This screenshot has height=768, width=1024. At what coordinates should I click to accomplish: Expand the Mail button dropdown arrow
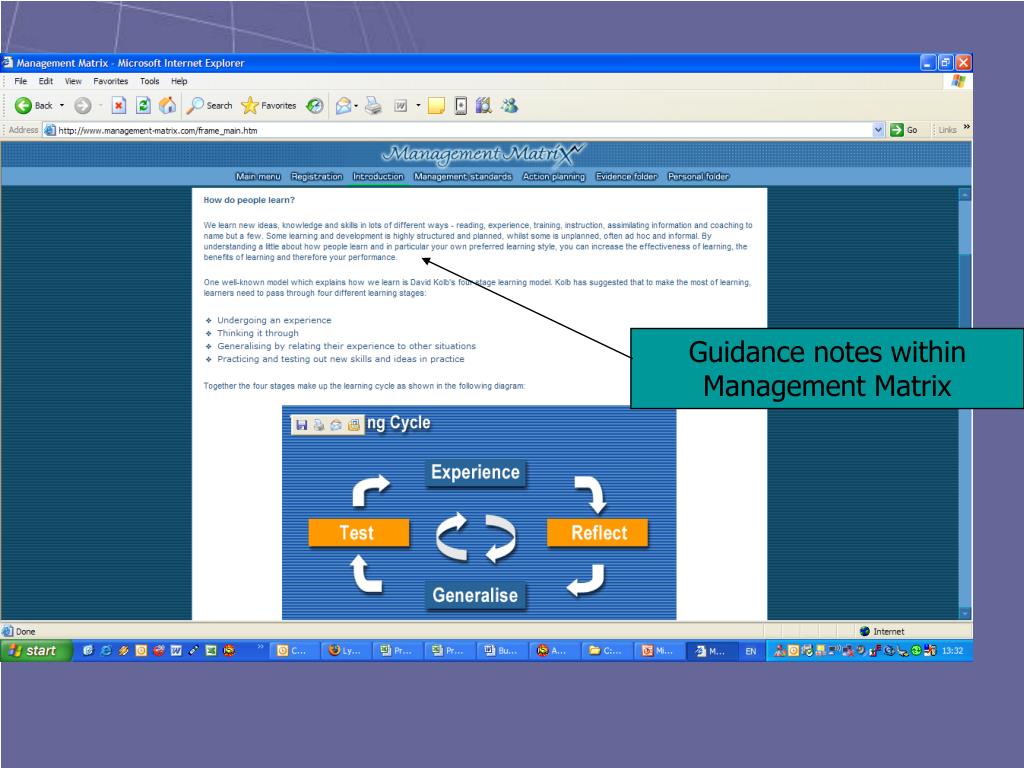coord(356,105)
